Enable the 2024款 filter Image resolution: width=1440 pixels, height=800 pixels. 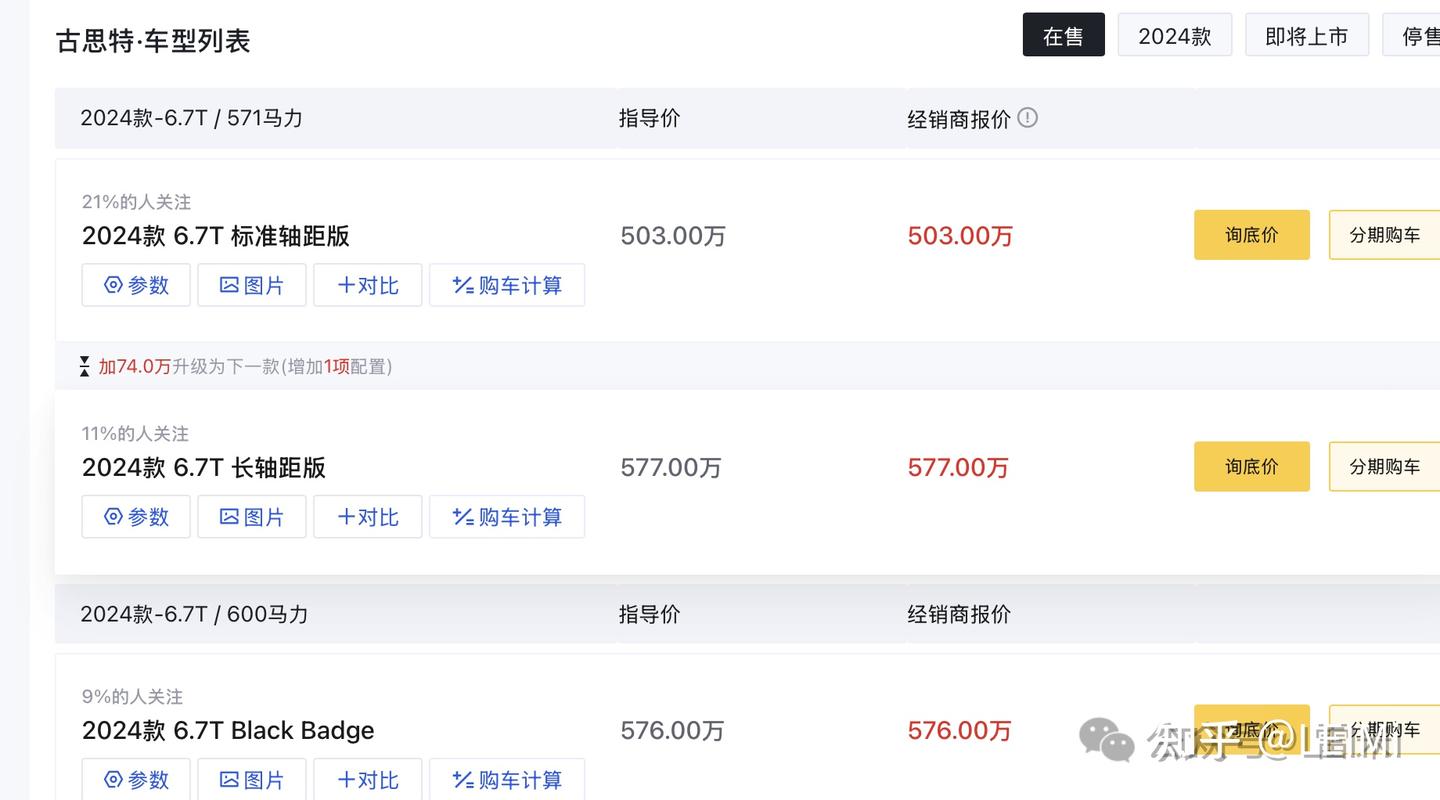(x=1175, y=34)
